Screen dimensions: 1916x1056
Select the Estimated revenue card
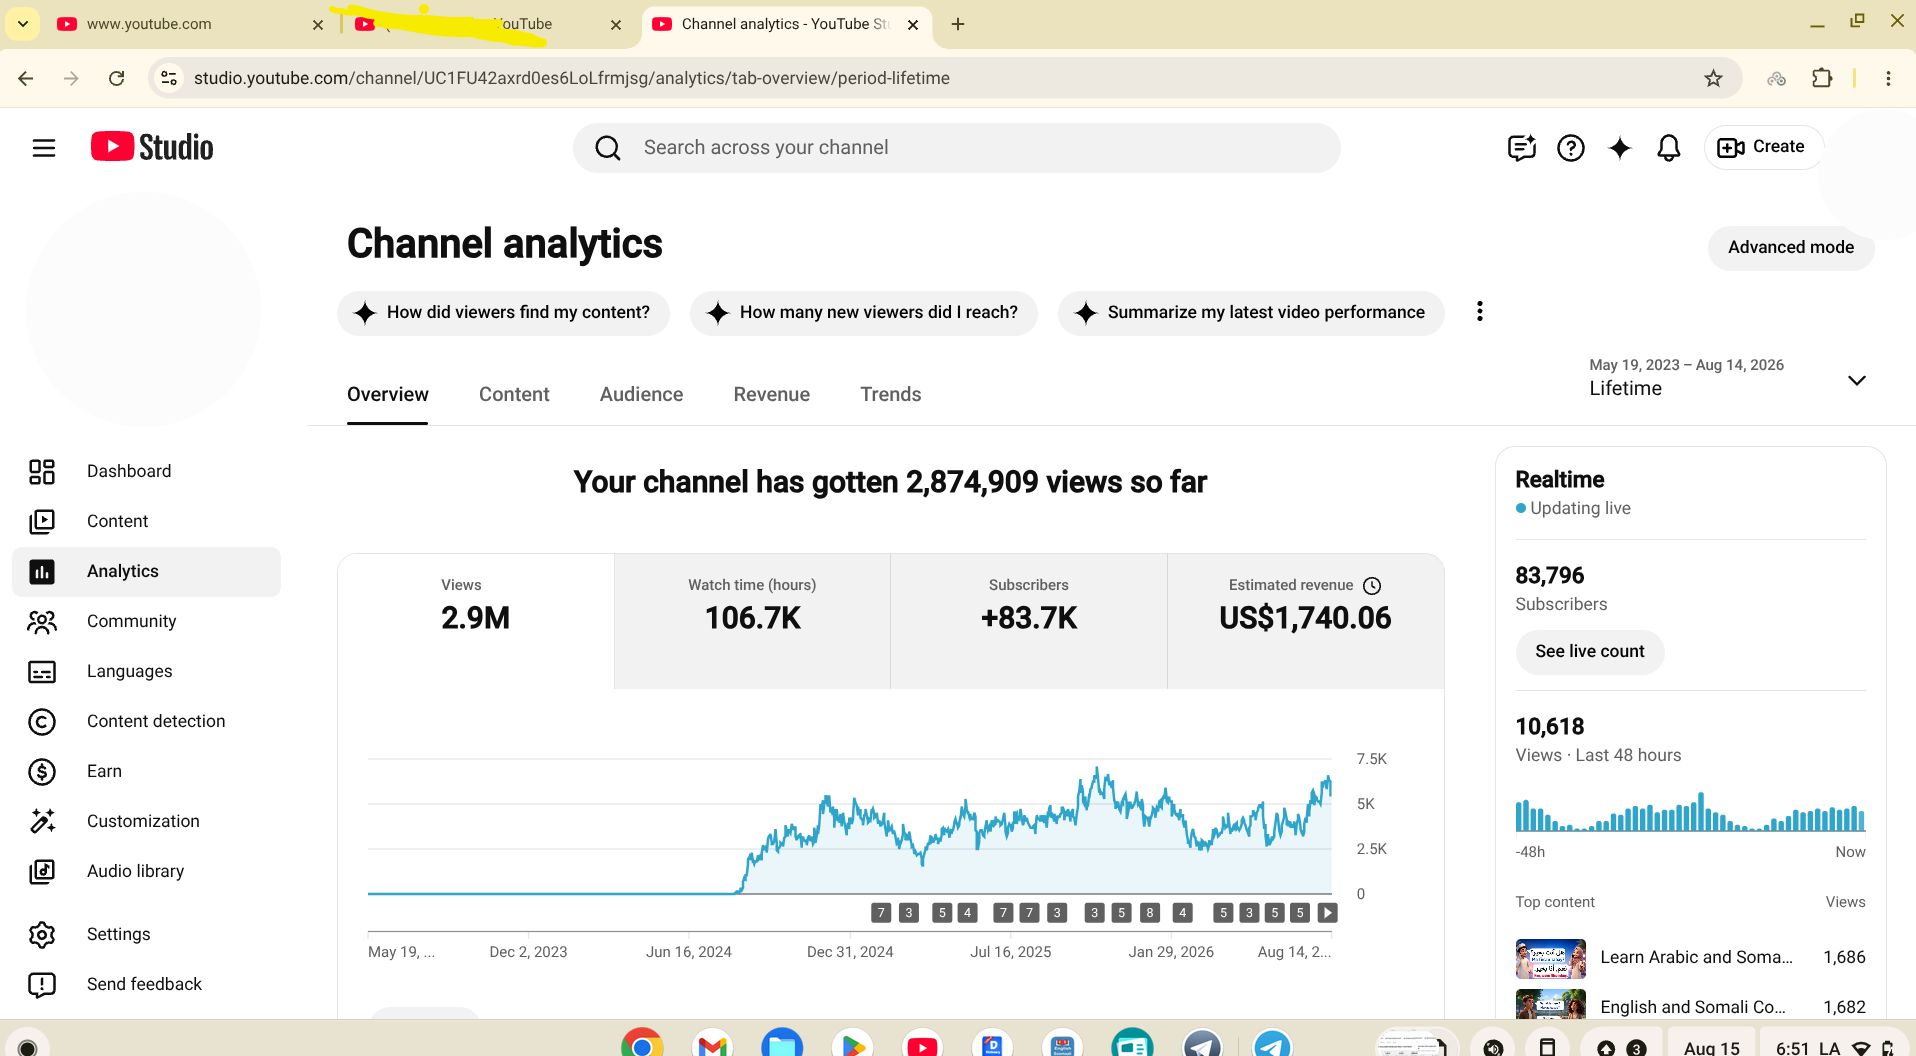[1305, 621]
